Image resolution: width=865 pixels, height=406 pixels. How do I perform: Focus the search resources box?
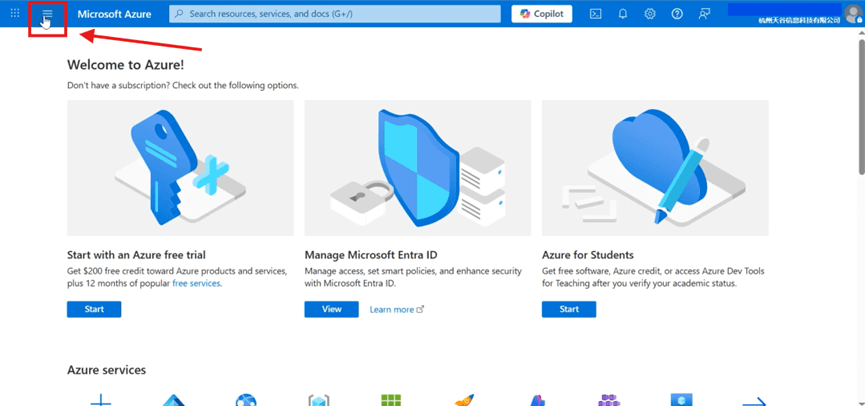pos(335,14)
